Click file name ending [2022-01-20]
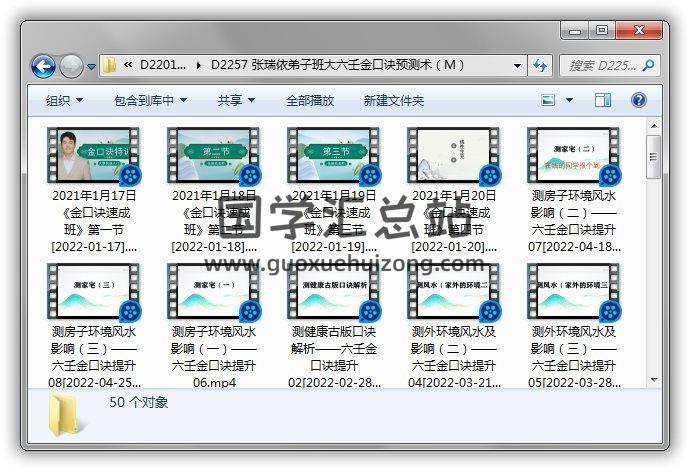 (x=454, y=221)
